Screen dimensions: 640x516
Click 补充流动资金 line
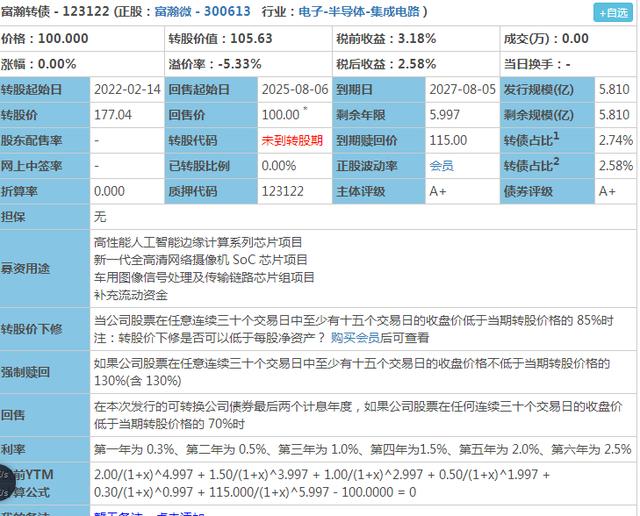(x=131, y=295)
